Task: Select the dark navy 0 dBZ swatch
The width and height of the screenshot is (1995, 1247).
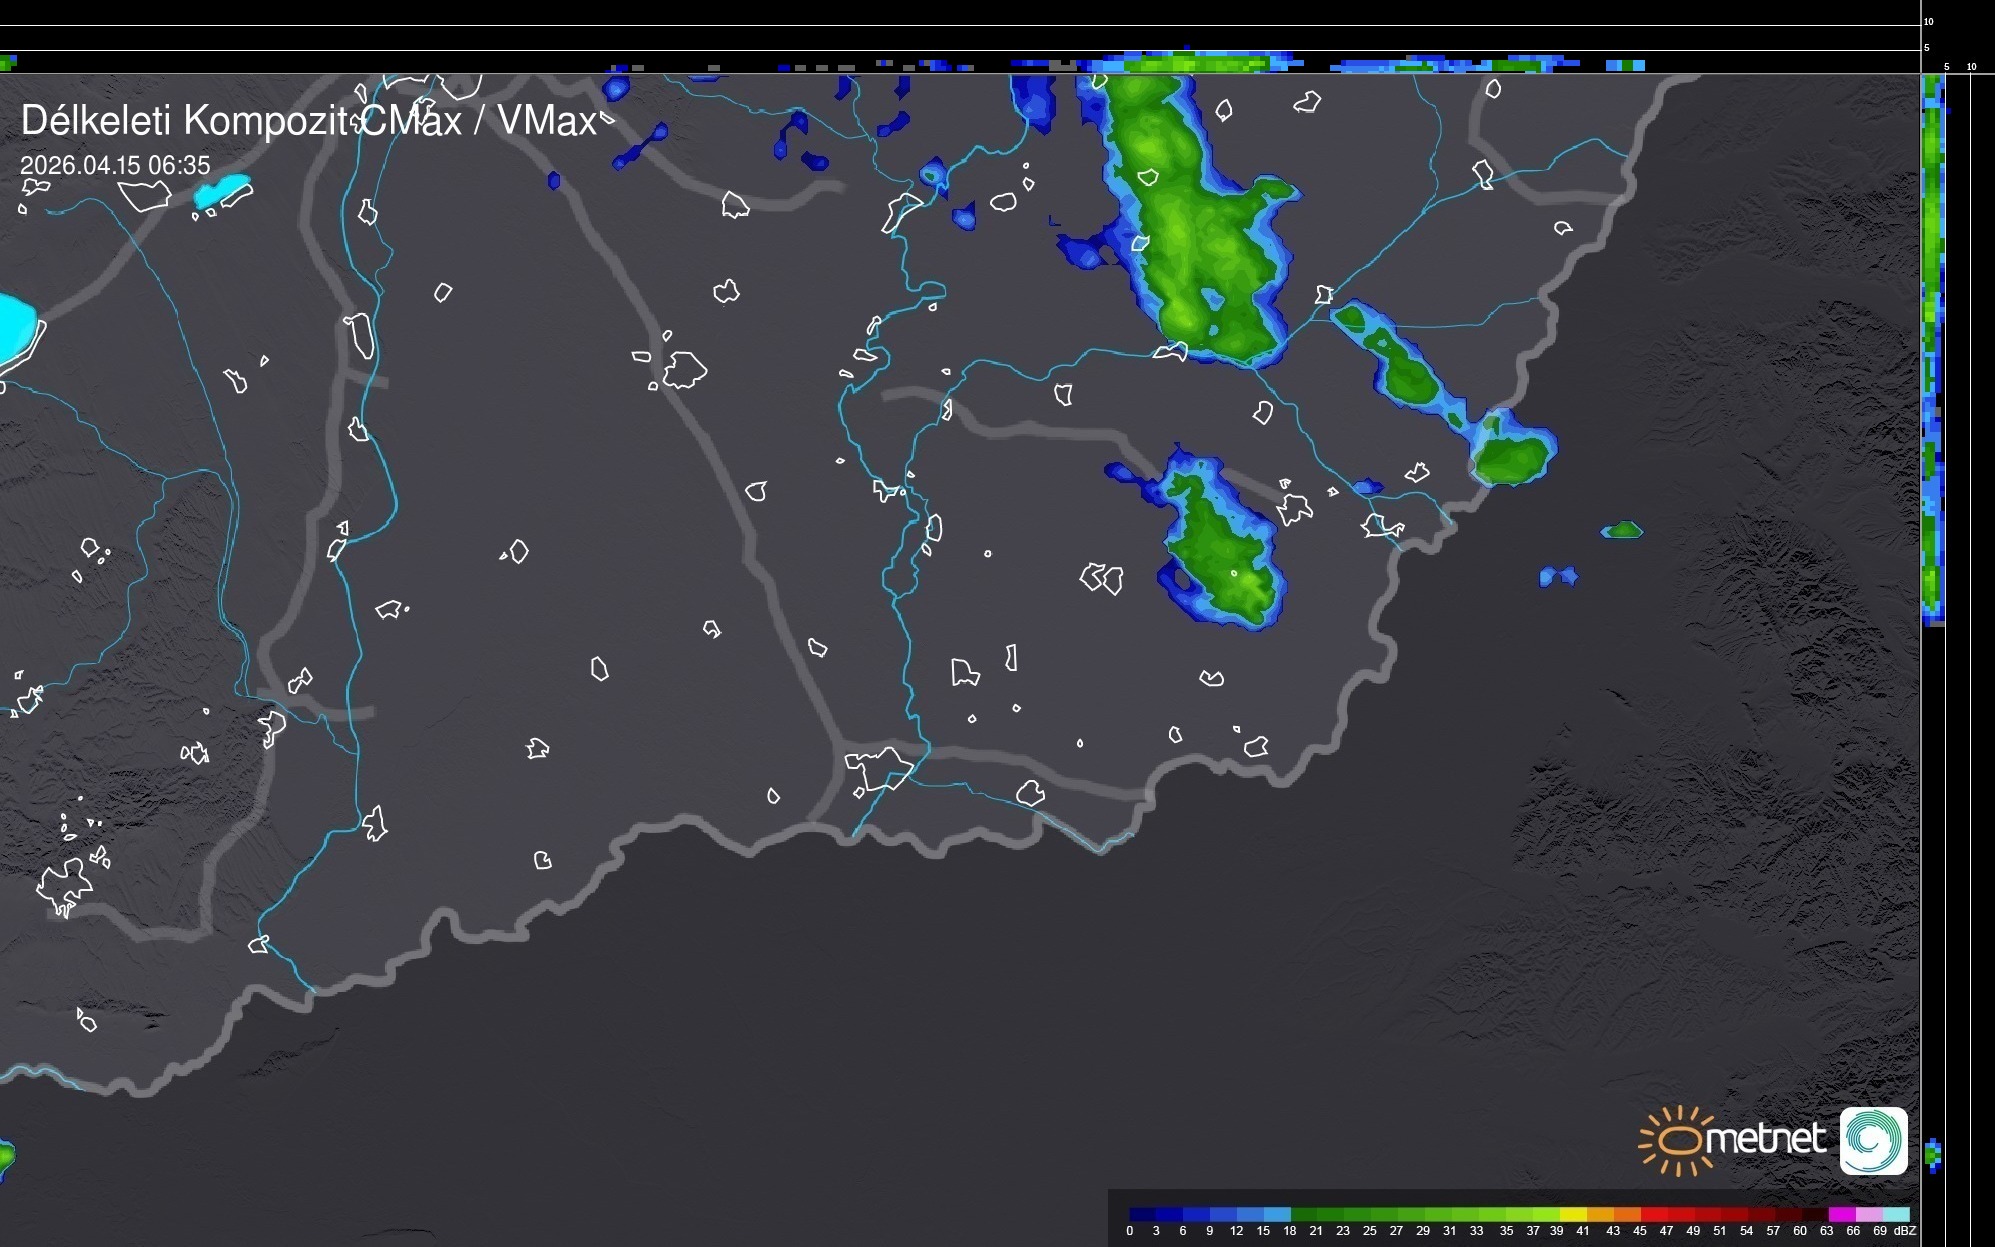Action: (1142, 1214)
